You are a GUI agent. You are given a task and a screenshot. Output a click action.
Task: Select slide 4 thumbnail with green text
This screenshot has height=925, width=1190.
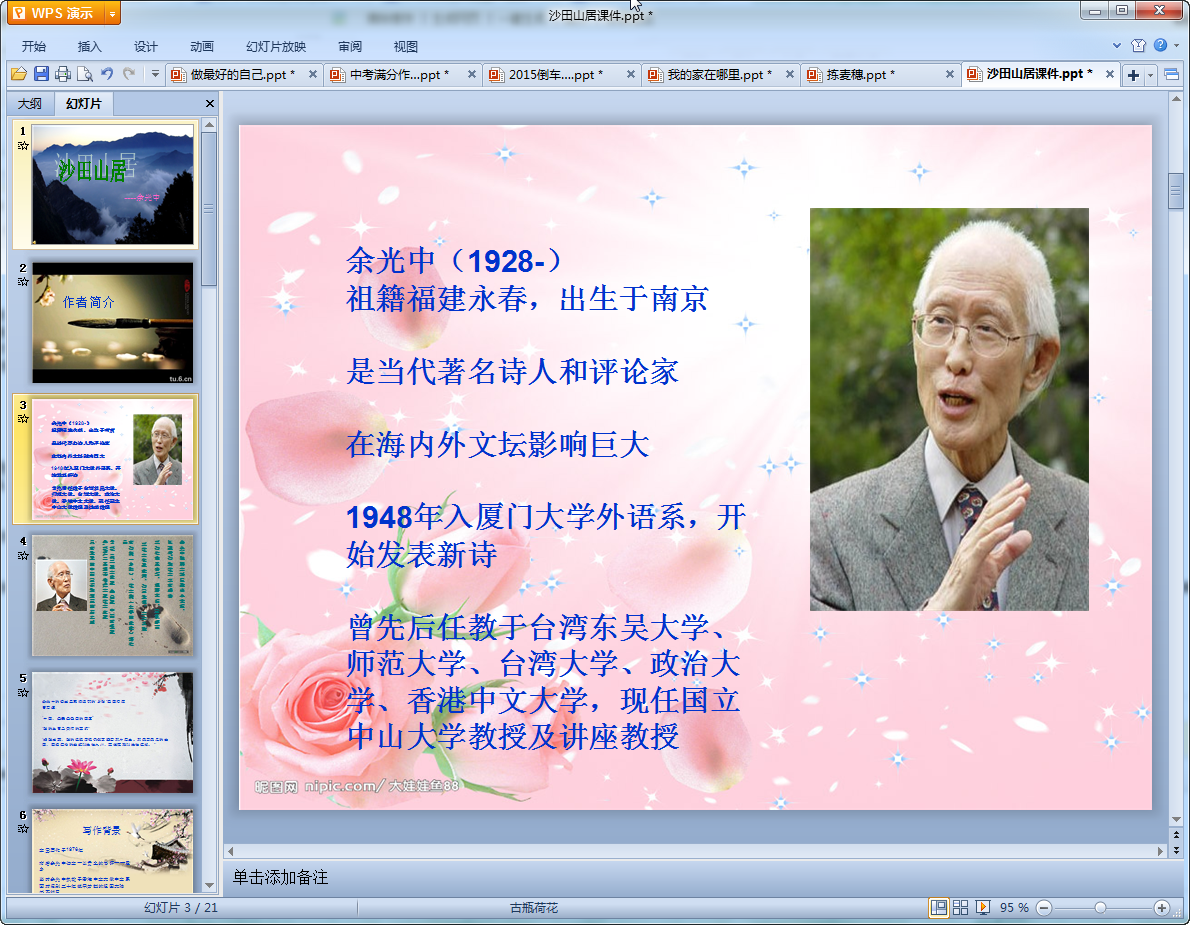pyautogui.click(x=112, y=596)
